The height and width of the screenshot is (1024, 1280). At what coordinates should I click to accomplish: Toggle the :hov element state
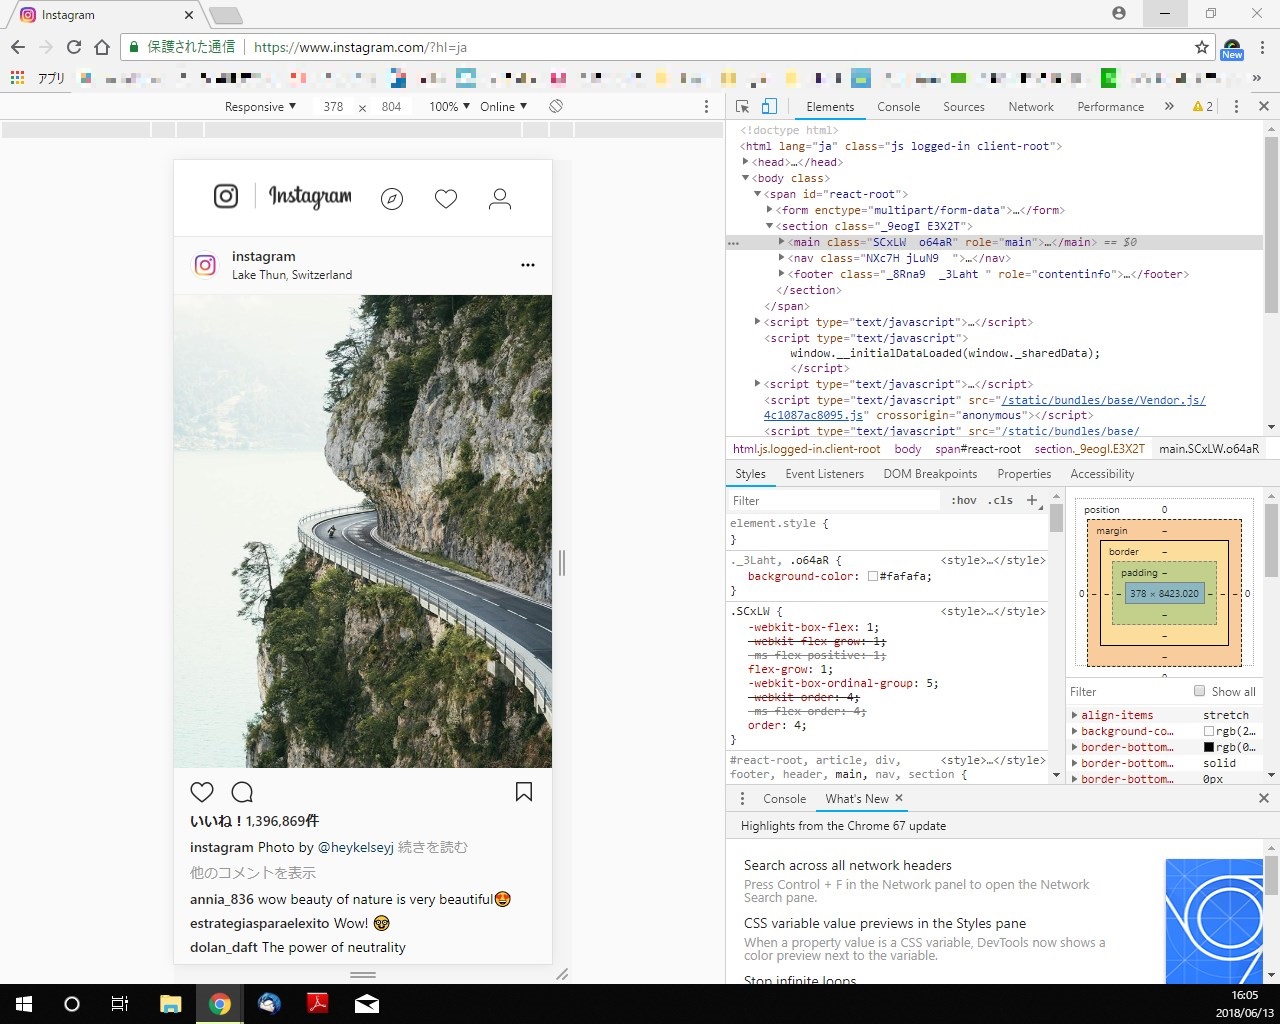pos(963,500)
